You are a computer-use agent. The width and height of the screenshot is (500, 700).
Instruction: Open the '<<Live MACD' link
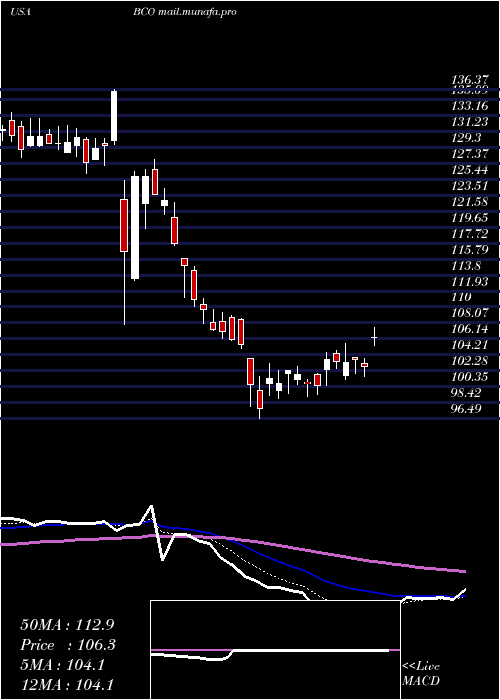[x=421, y=673]
